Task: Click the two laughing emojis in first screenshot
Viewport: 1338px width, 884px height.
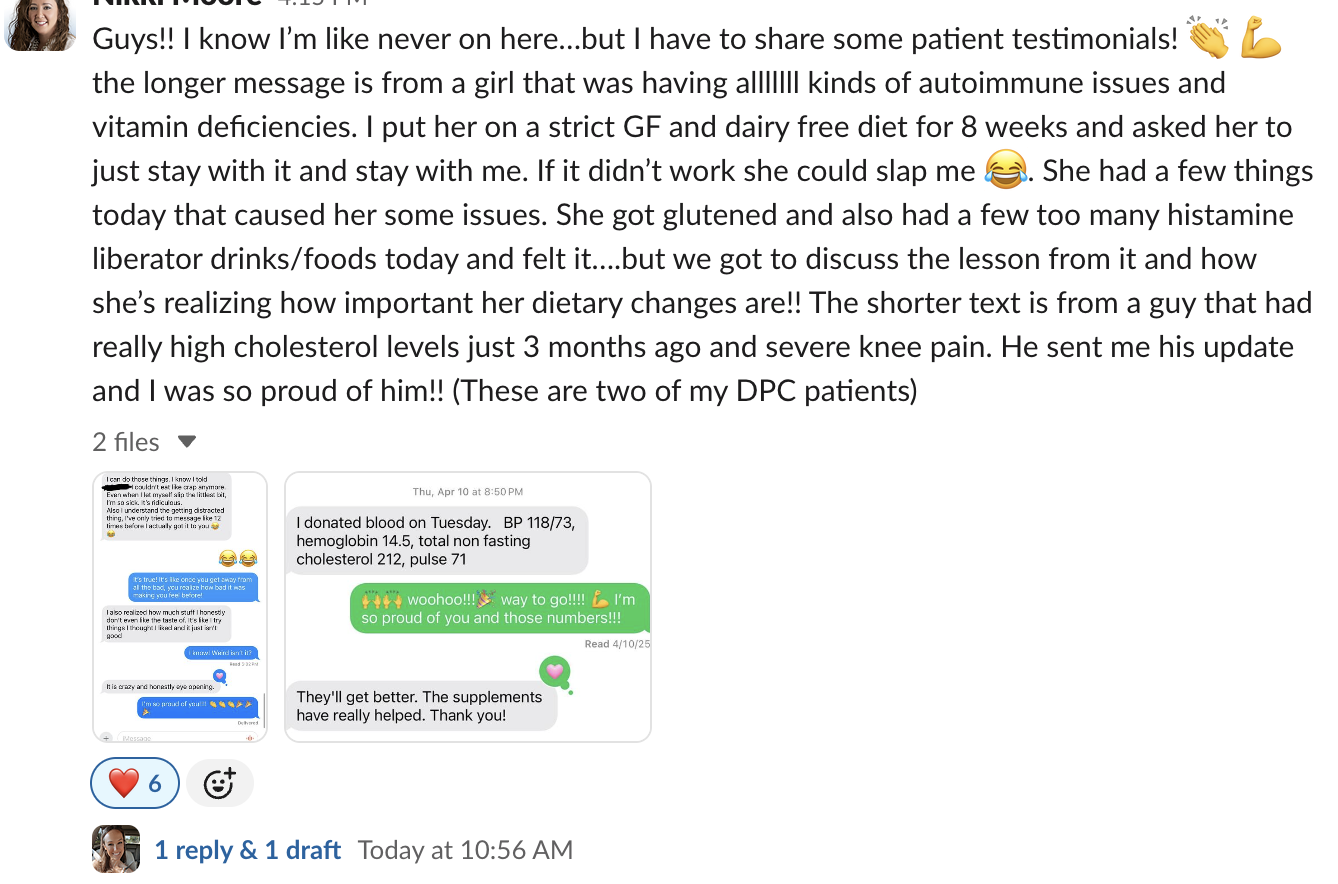Action: pyautogui.click(x=238, y=558)
